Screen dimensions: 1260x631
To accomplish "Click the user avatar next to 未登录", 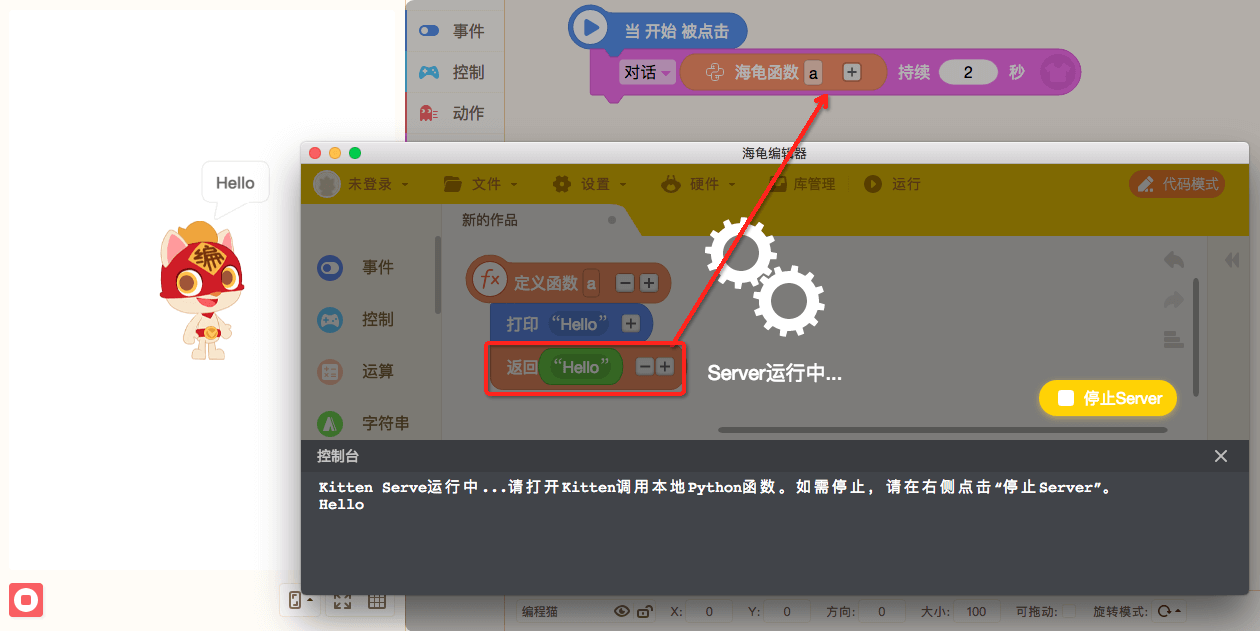I will click(x=327, y=184).
